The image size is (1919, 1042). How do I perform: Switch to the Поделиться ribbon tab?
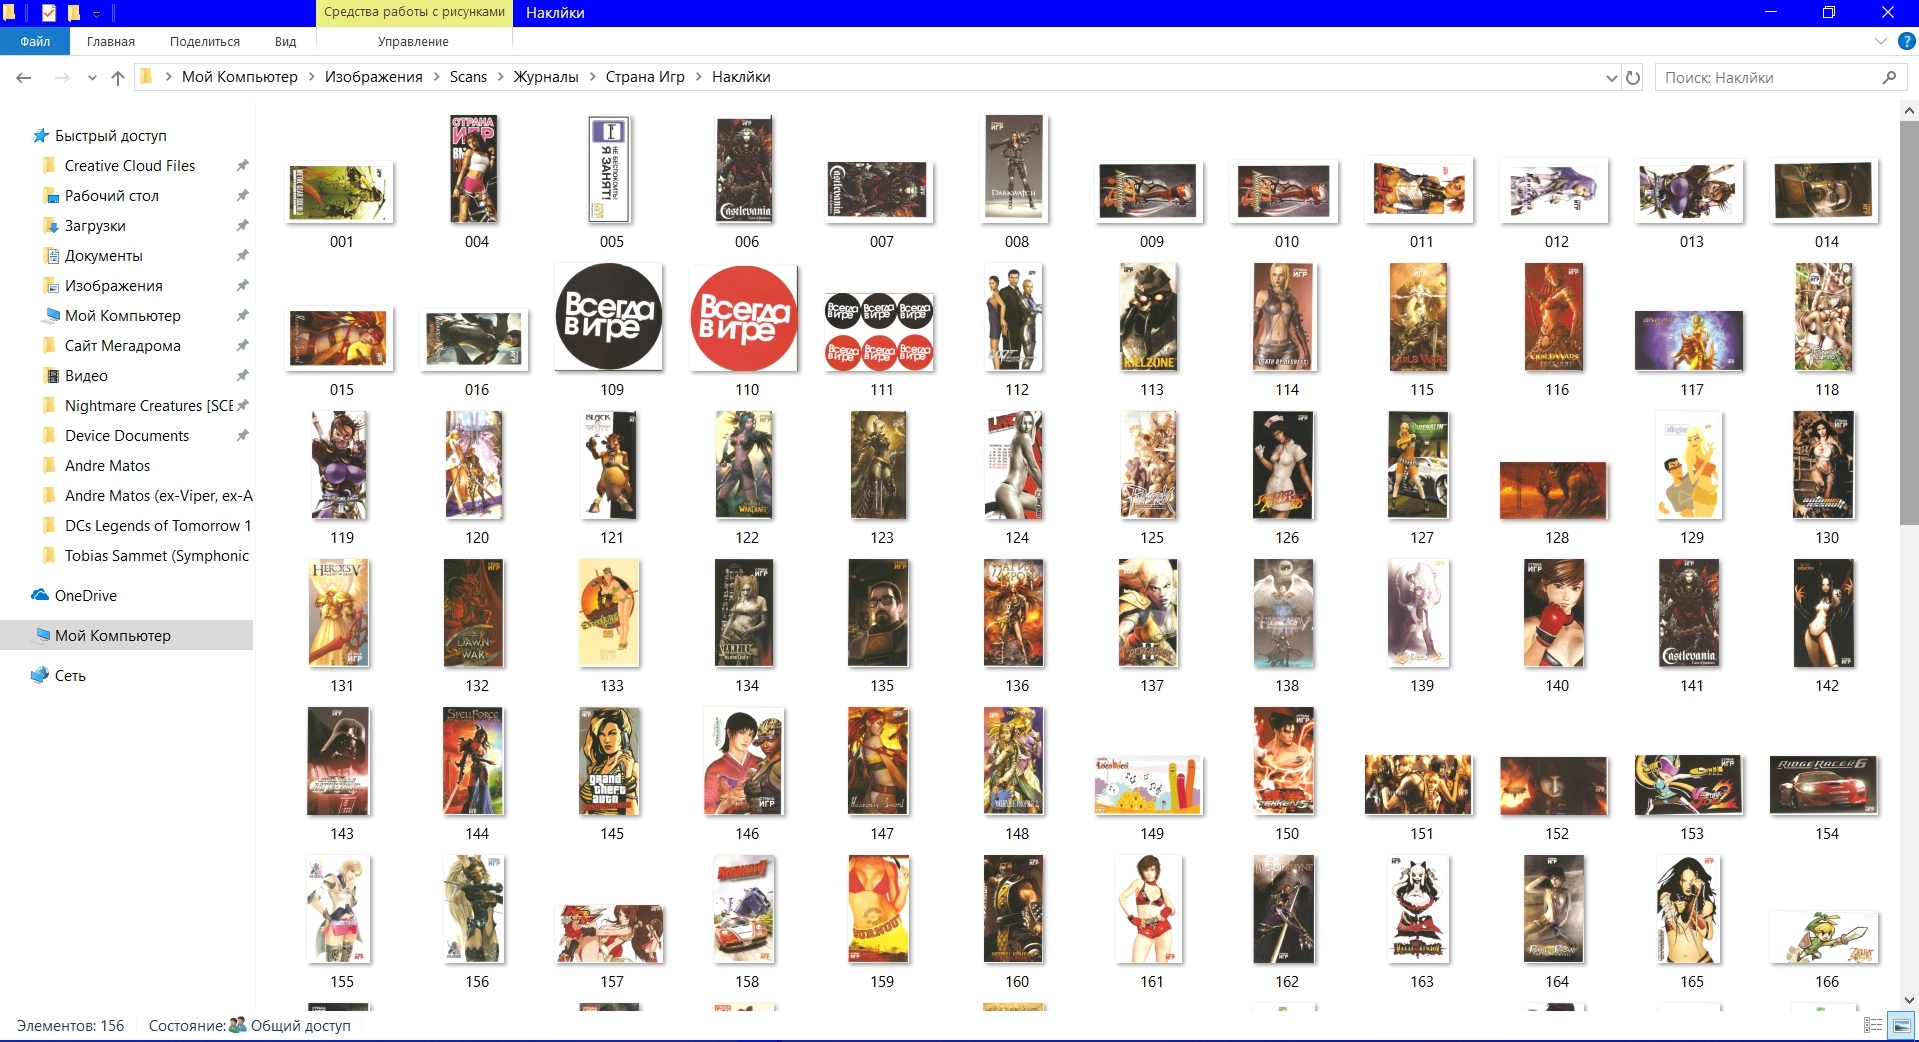tap(205, 41)
